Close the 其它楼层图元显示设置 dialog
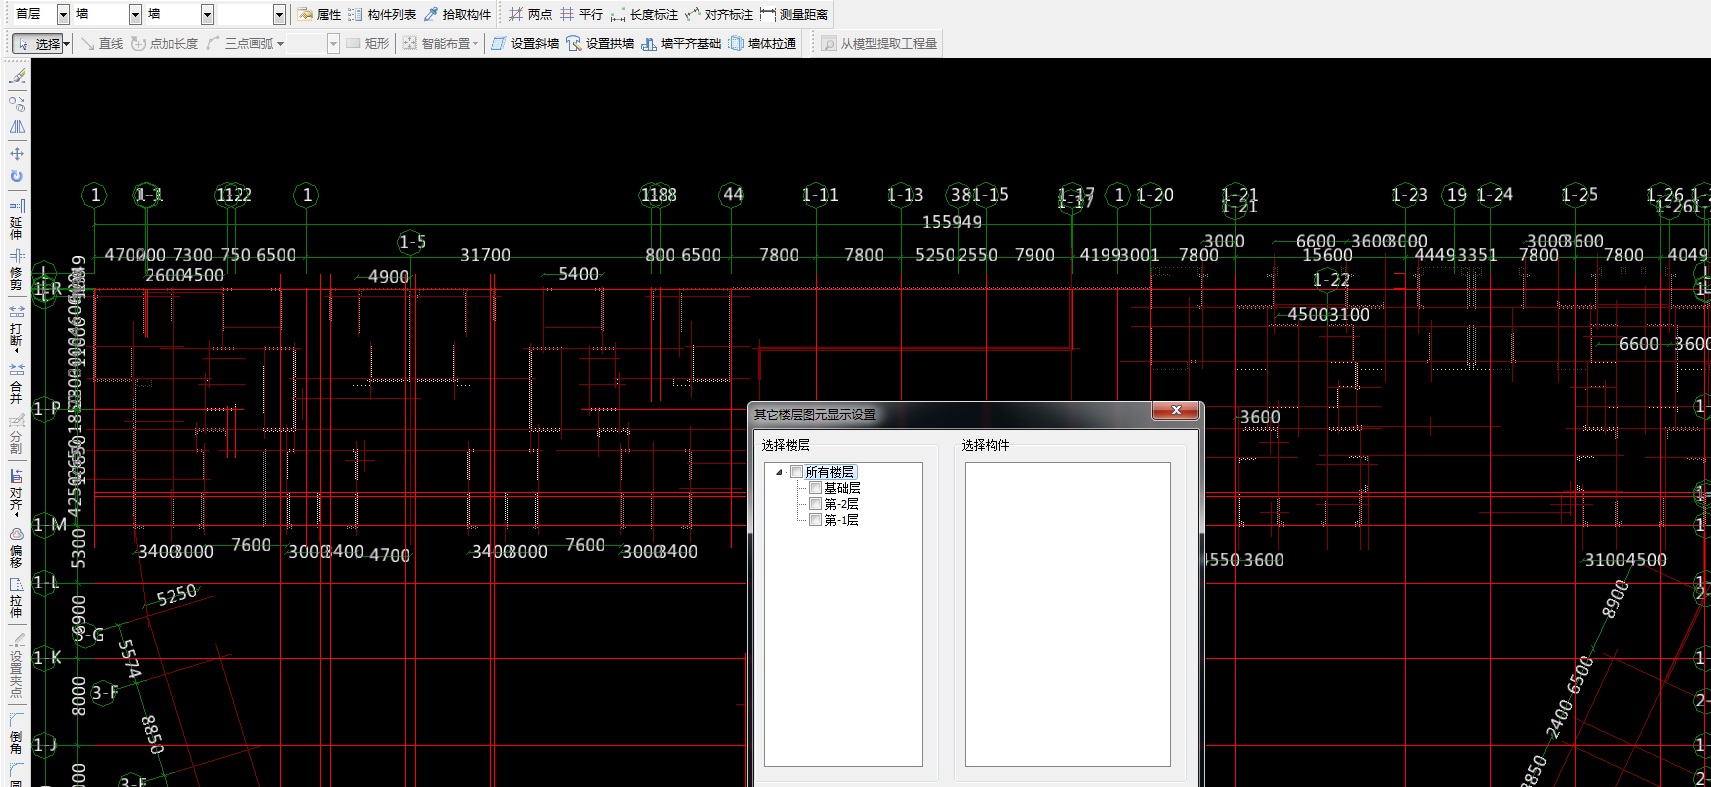The image size is (1711, 787). click(x=1176, y=410)
